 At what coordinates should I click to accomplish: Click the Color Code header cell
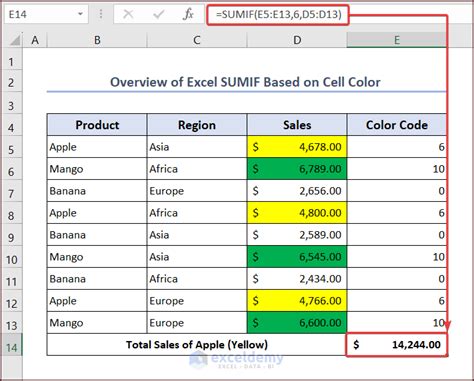click(397, 125)
